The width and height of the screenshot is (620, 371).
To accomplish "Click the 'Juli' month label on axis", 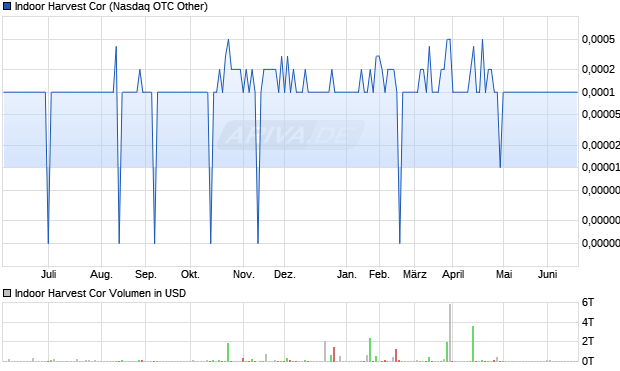I will (x=49, y=274).
